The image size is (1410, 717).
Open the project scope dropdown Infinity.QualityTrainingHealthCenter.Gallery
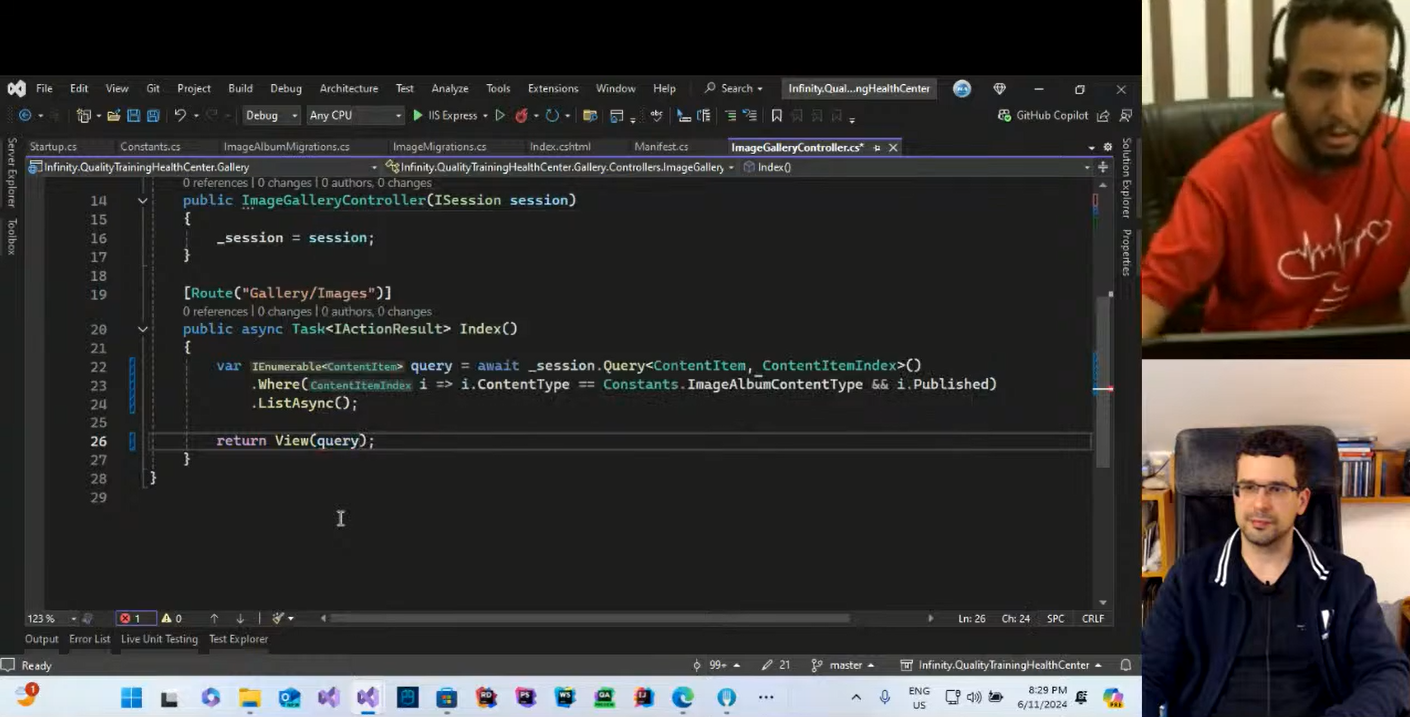click(x=203, y=167)
